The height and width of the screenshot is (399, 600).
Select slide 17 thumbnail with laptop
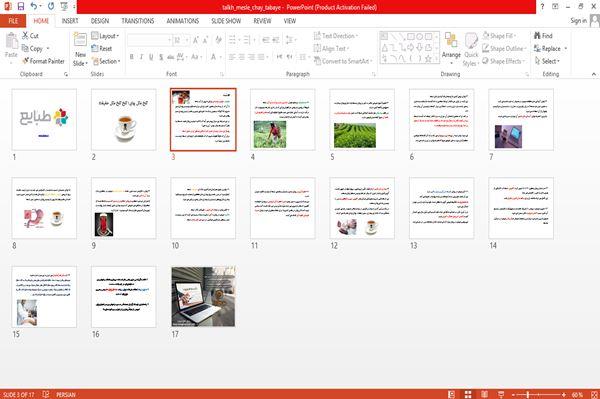(x=203, y=297)
